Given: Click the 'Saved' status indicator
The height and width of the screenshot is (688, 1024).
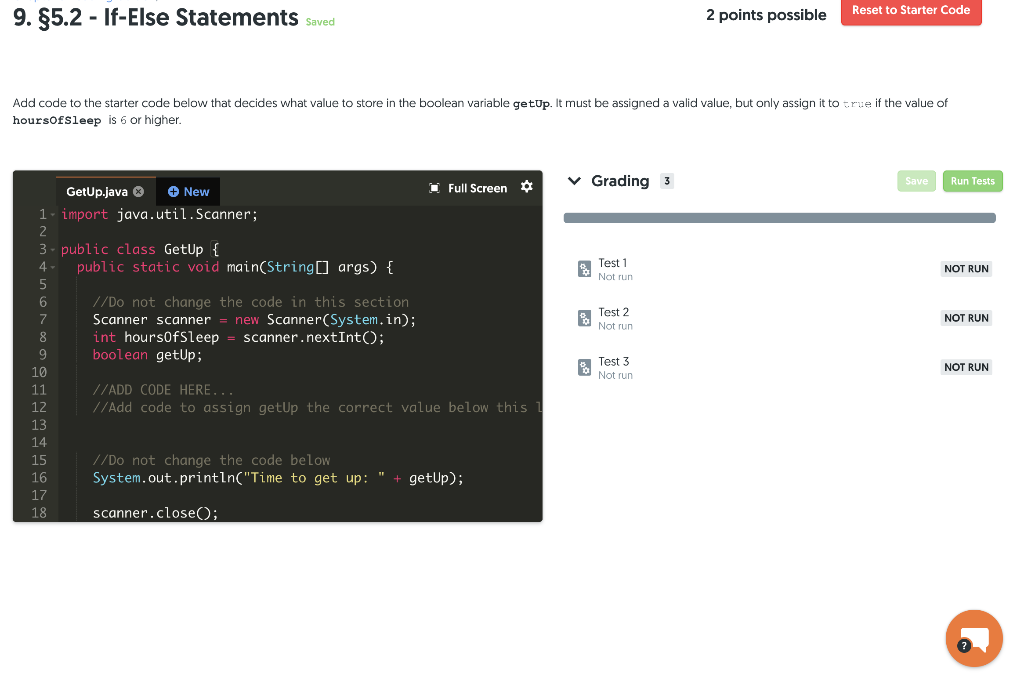Looking at the screenshot, I should point(320,22).
